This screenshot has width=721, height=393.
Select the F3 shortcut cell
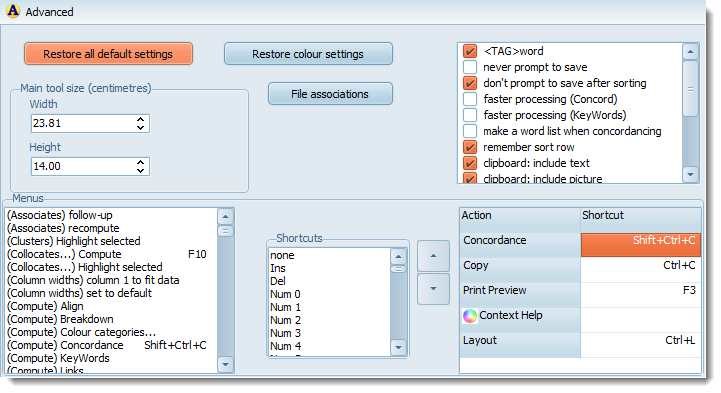click(641, 295)
